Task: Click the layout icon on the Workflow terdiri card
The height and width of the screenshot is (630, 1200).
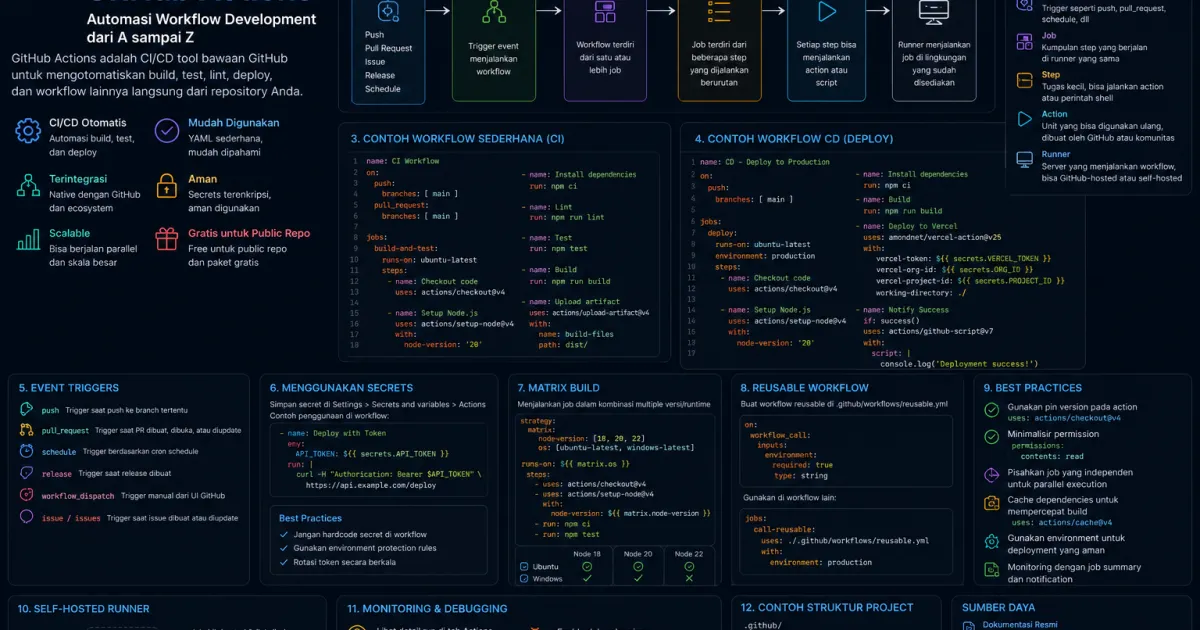Action: [x=605, y=11]
